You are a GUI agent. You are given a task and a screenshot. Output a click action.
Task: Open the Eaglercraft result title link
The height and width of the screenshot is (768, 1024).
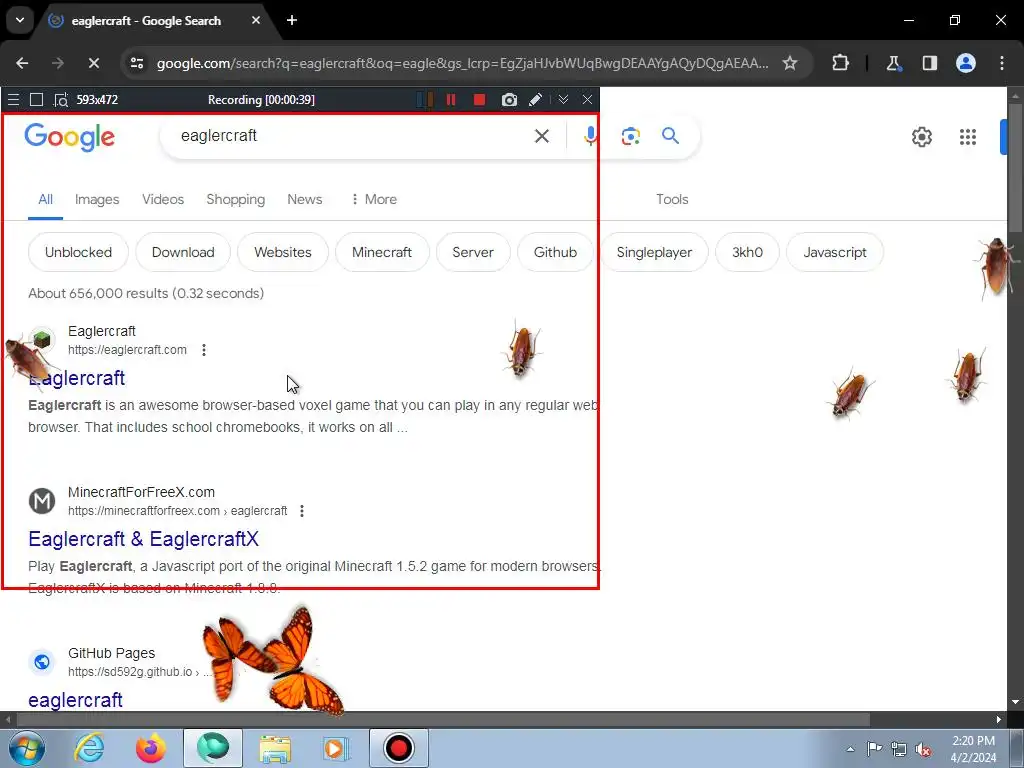pyautogui.click(x=76, y=378)
